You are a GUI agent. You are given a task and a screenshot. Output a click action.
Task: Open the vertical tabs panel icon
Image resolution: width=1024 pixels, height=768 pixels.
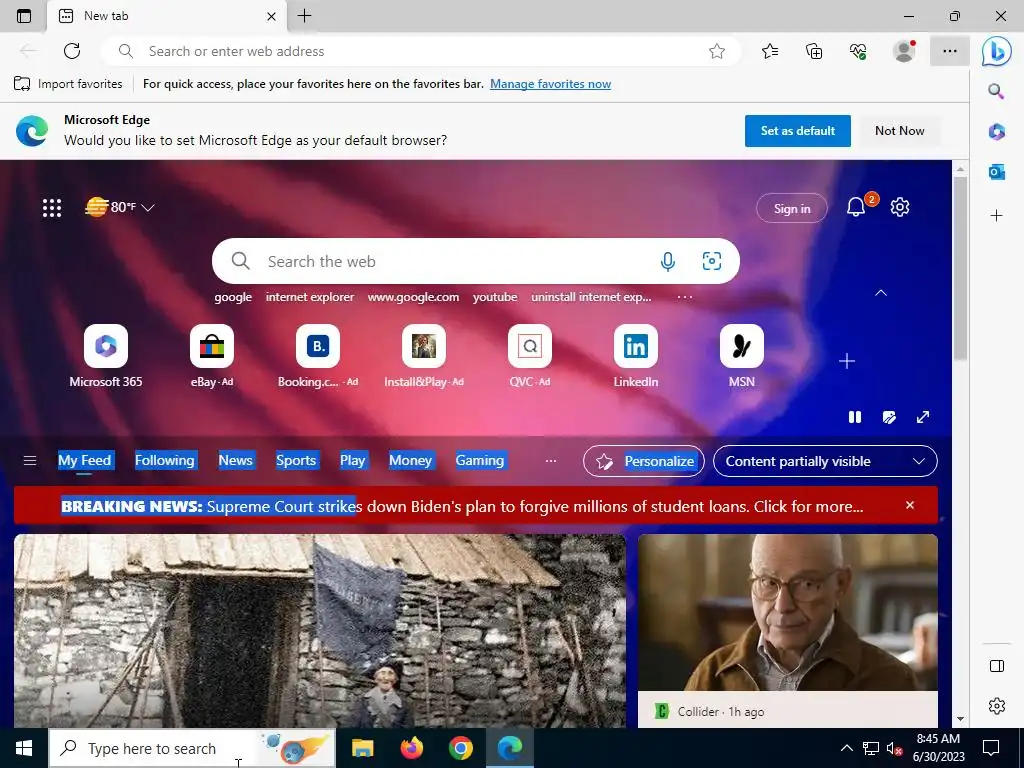24,16
